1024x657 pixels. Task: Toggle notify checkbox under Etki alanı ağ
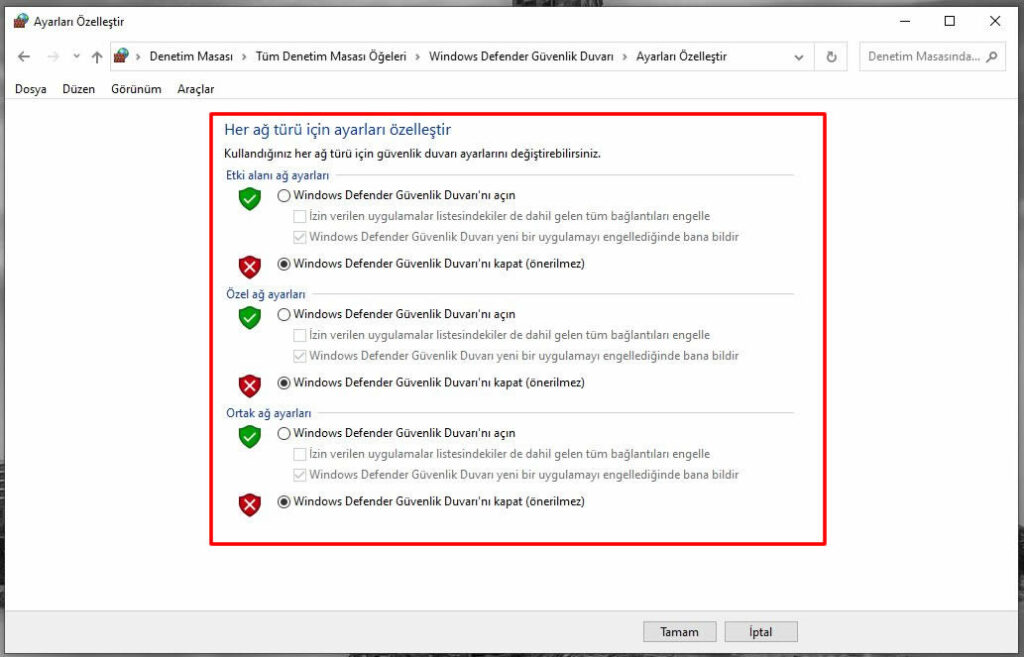point(300,237)
